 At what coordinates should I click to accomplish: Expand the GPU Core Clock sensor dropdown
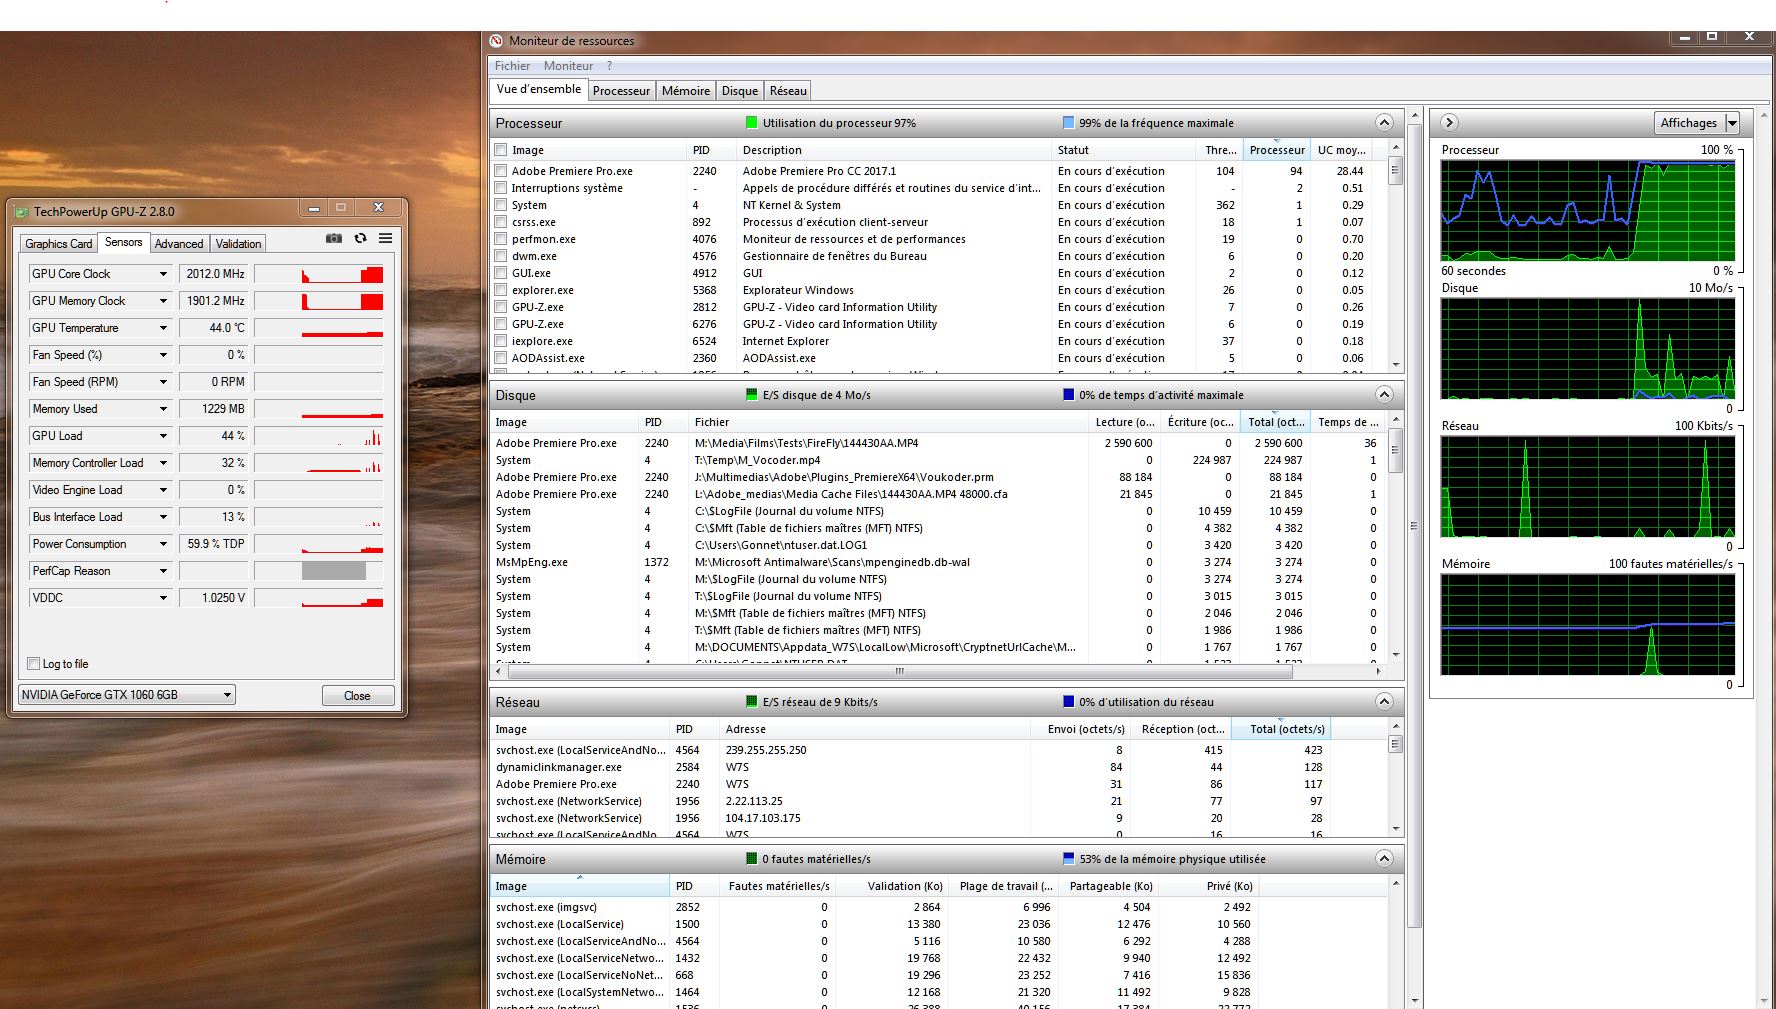pos(163,274)
